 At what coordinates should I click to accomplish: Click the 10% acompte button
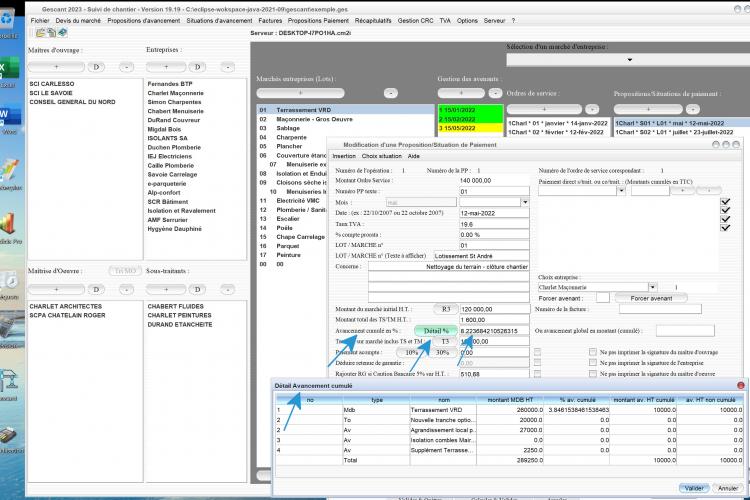411,352
